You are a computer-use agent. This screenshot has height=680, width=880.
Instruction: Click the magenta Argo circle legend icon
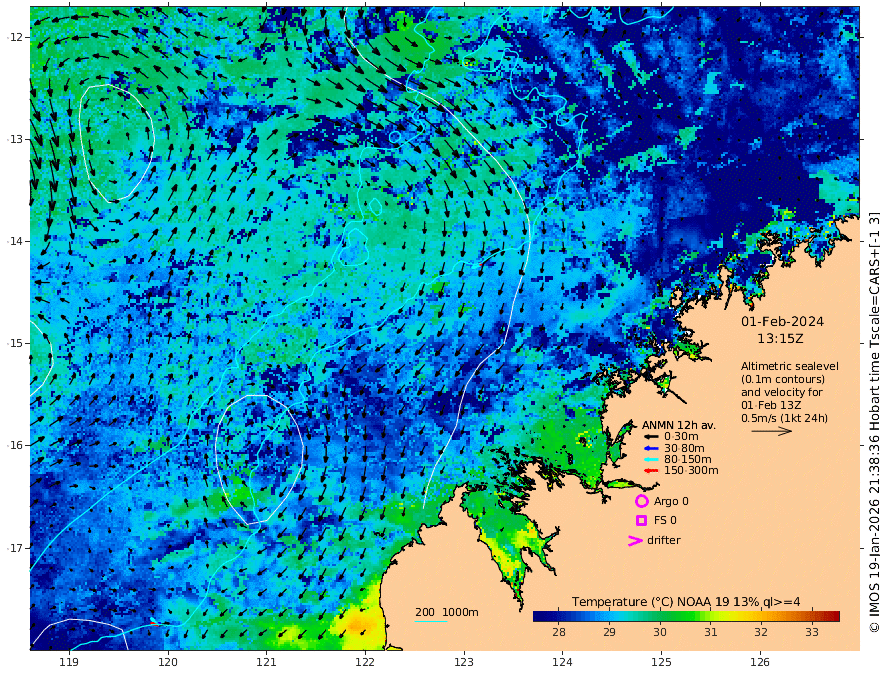coord(641,501)
